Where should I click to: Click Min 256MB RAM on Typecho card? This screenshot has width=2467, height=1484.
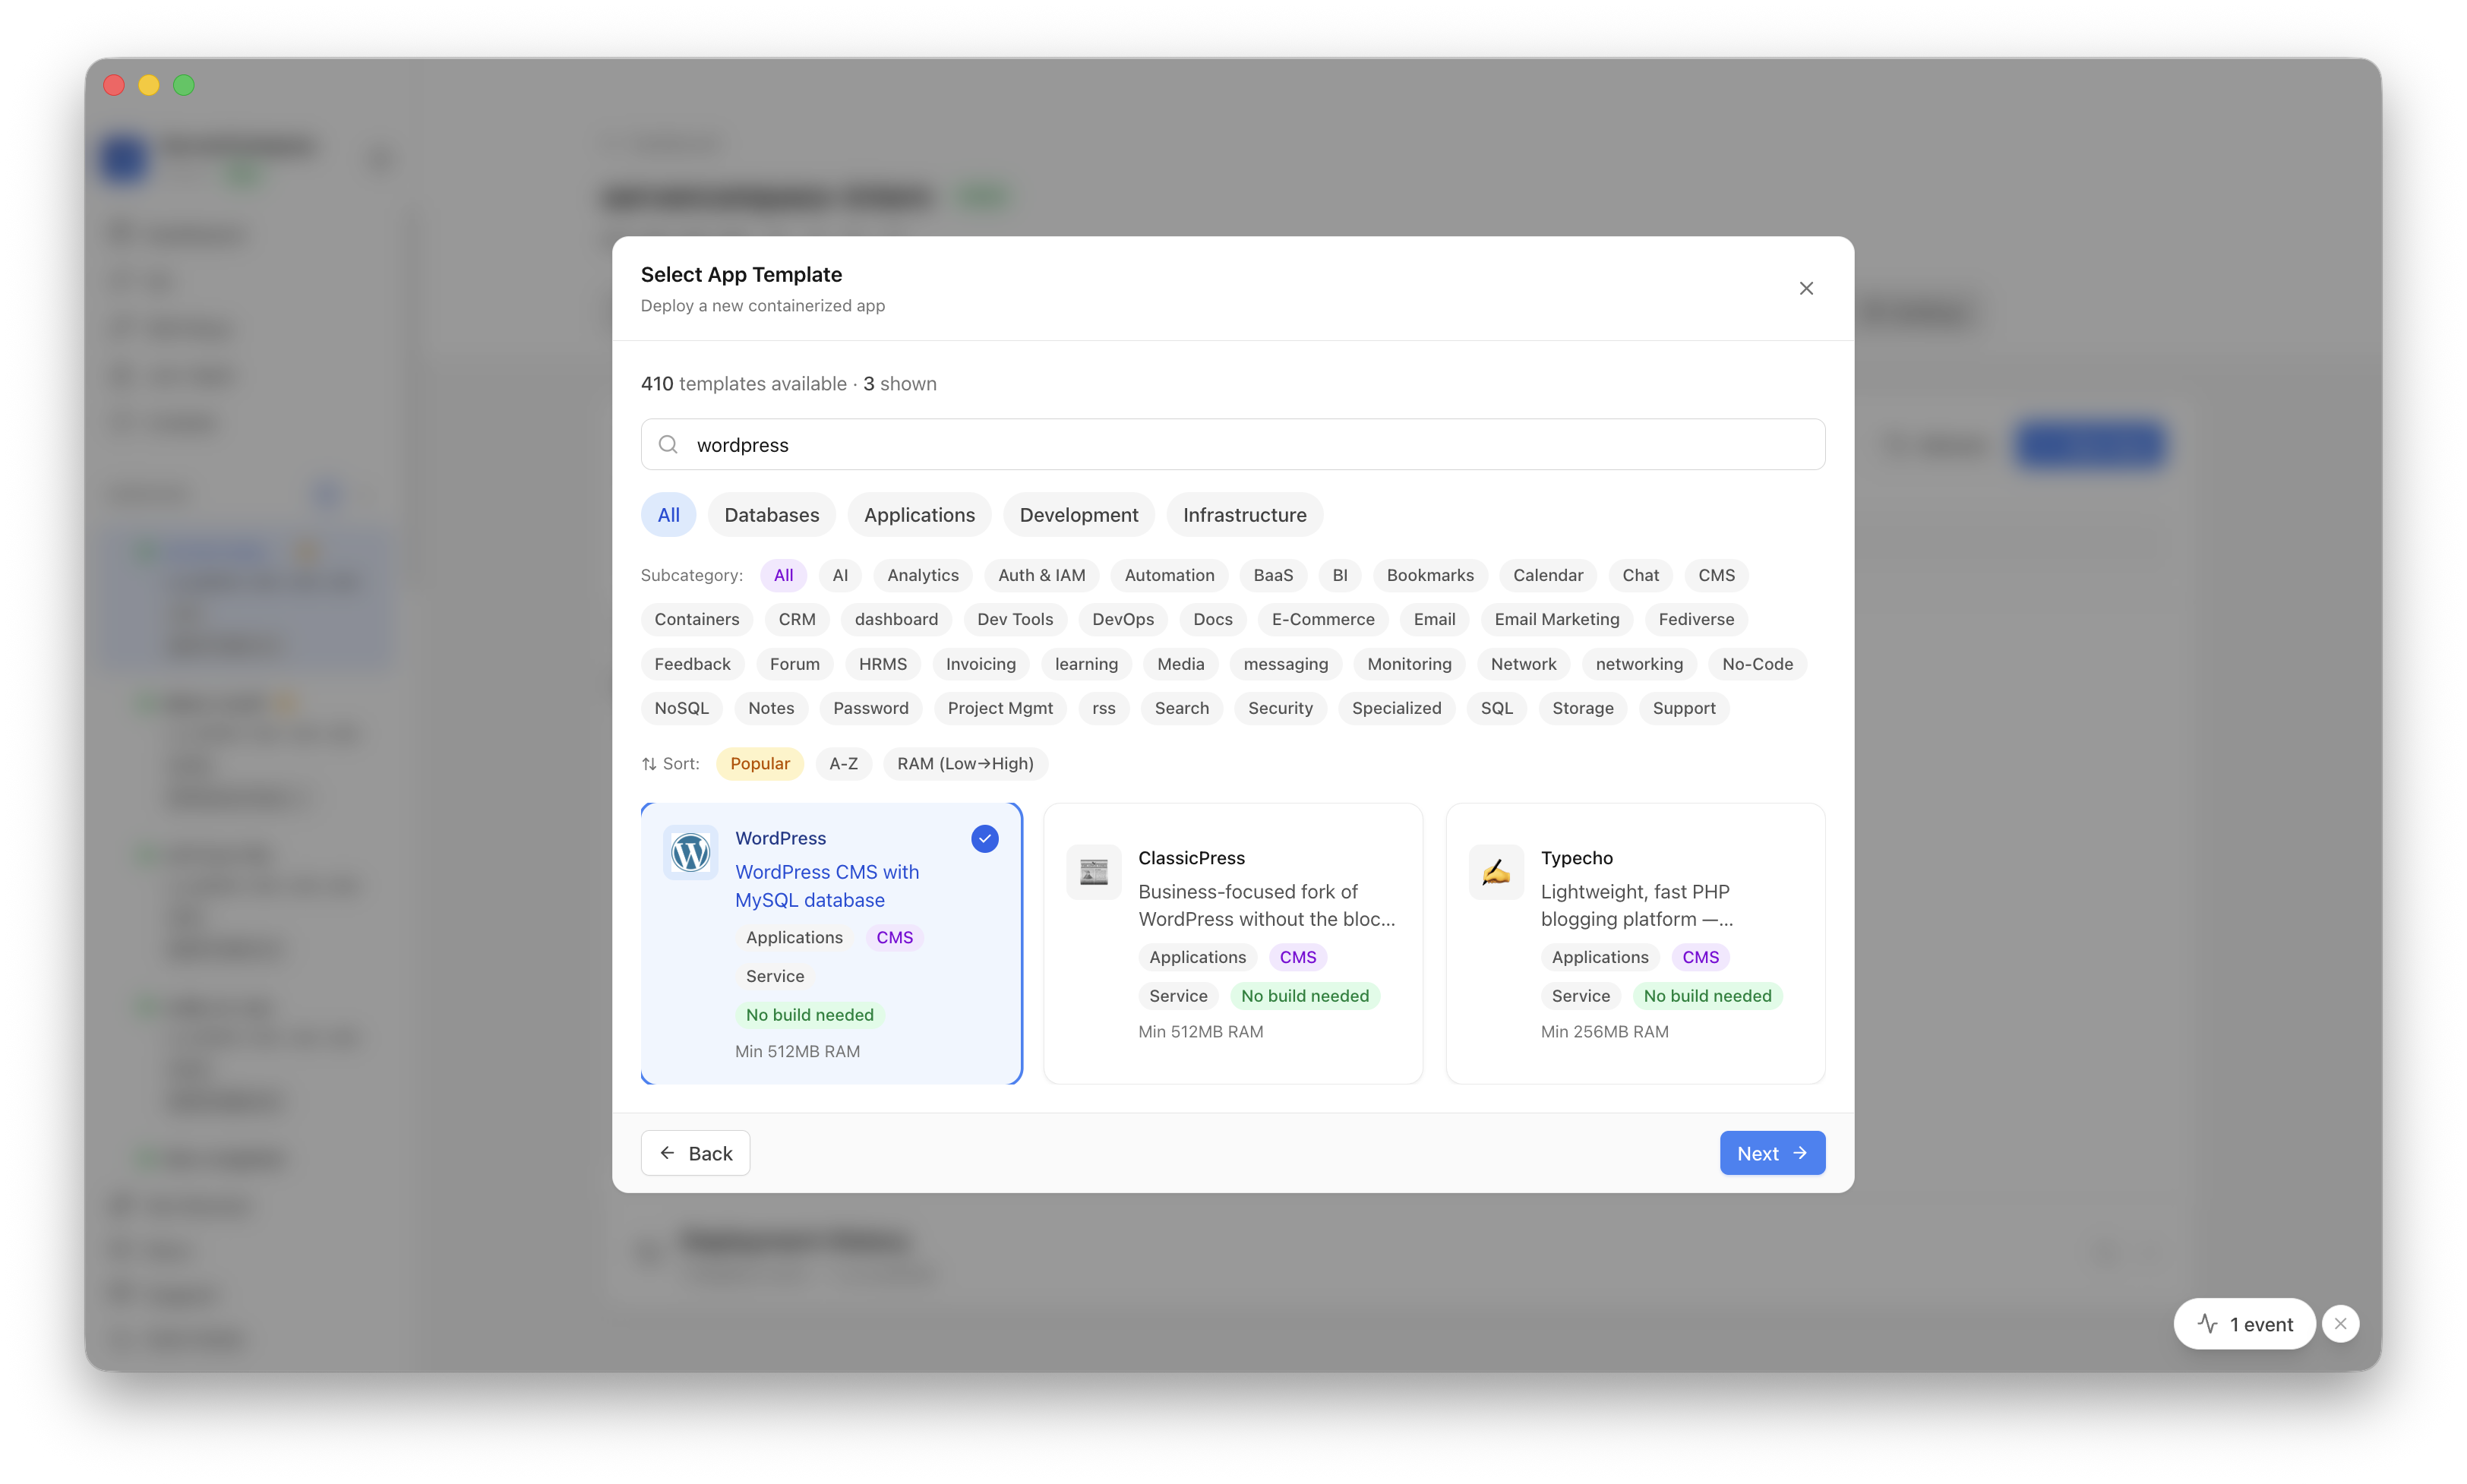tap(1604, 1031)
